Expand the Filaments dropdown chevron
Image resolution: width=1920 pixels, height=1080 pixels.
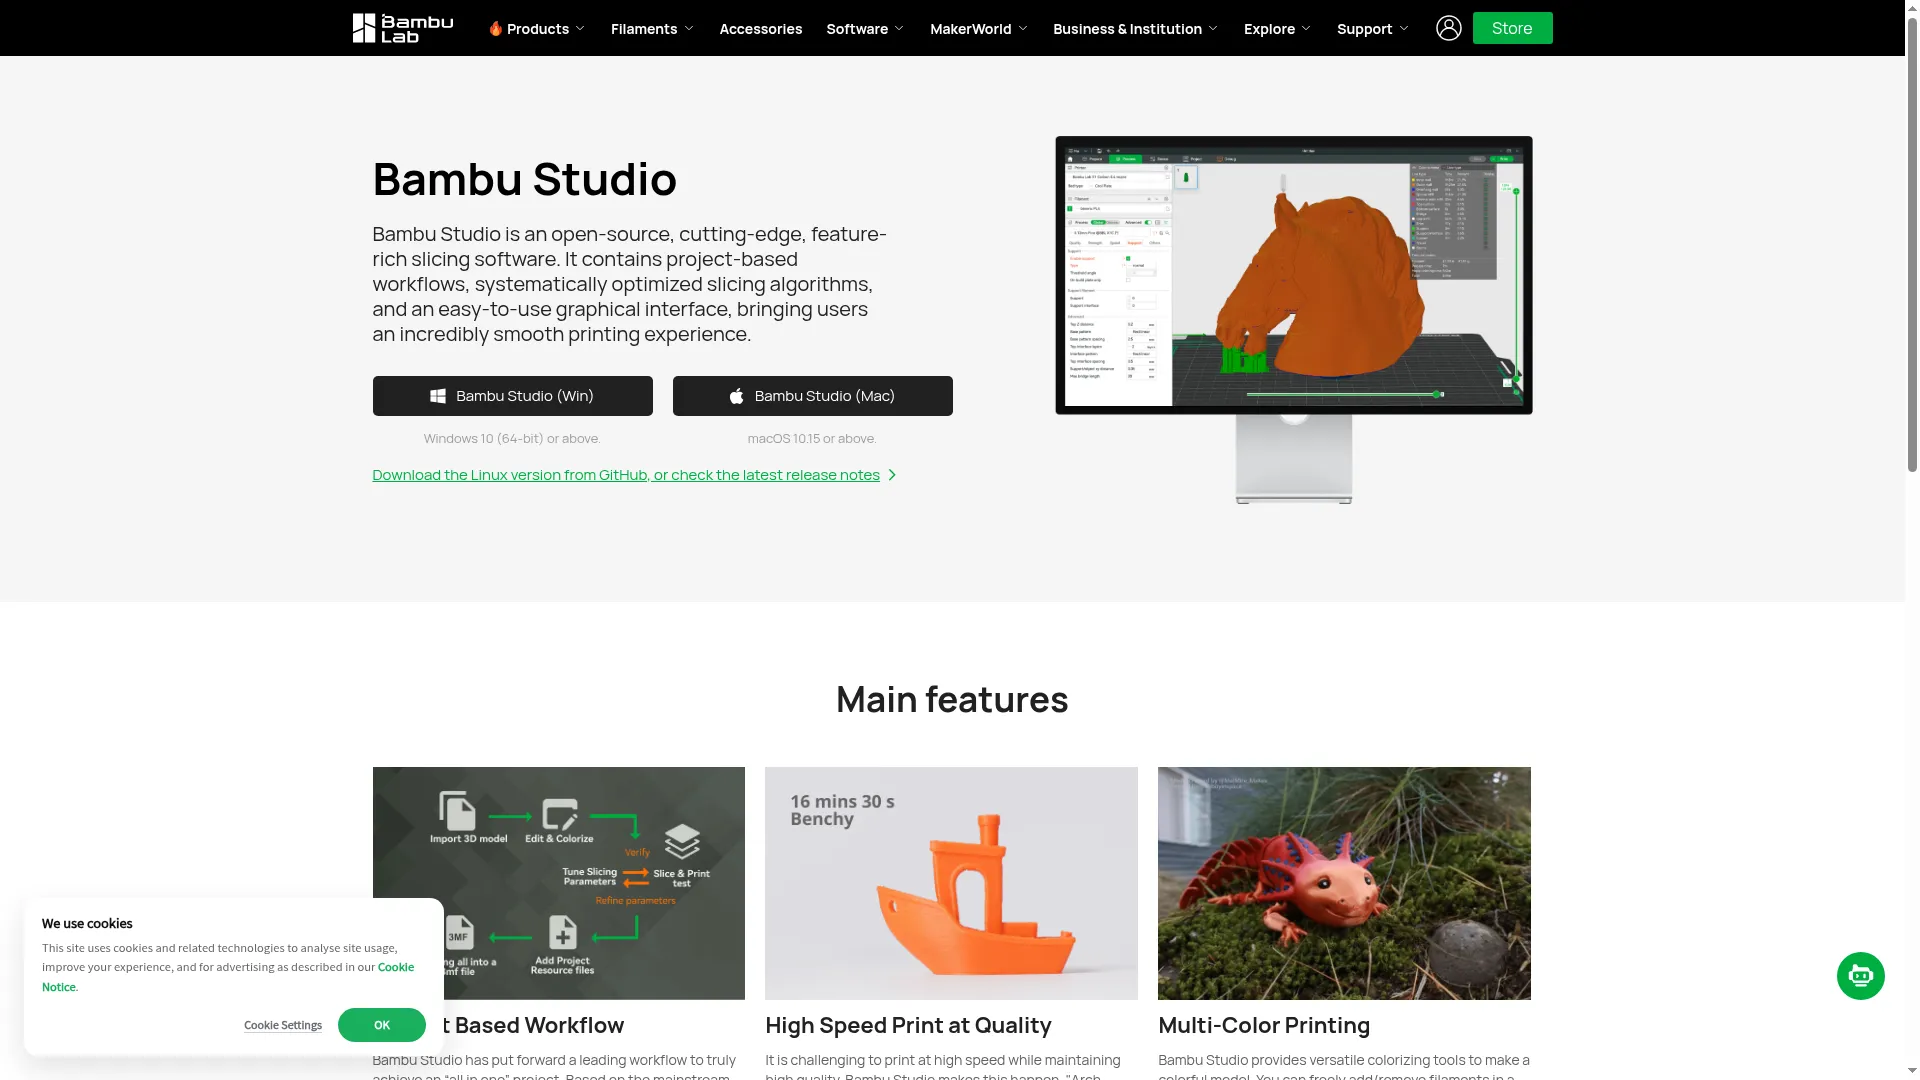pyautogui.click(x=689, y=29)
